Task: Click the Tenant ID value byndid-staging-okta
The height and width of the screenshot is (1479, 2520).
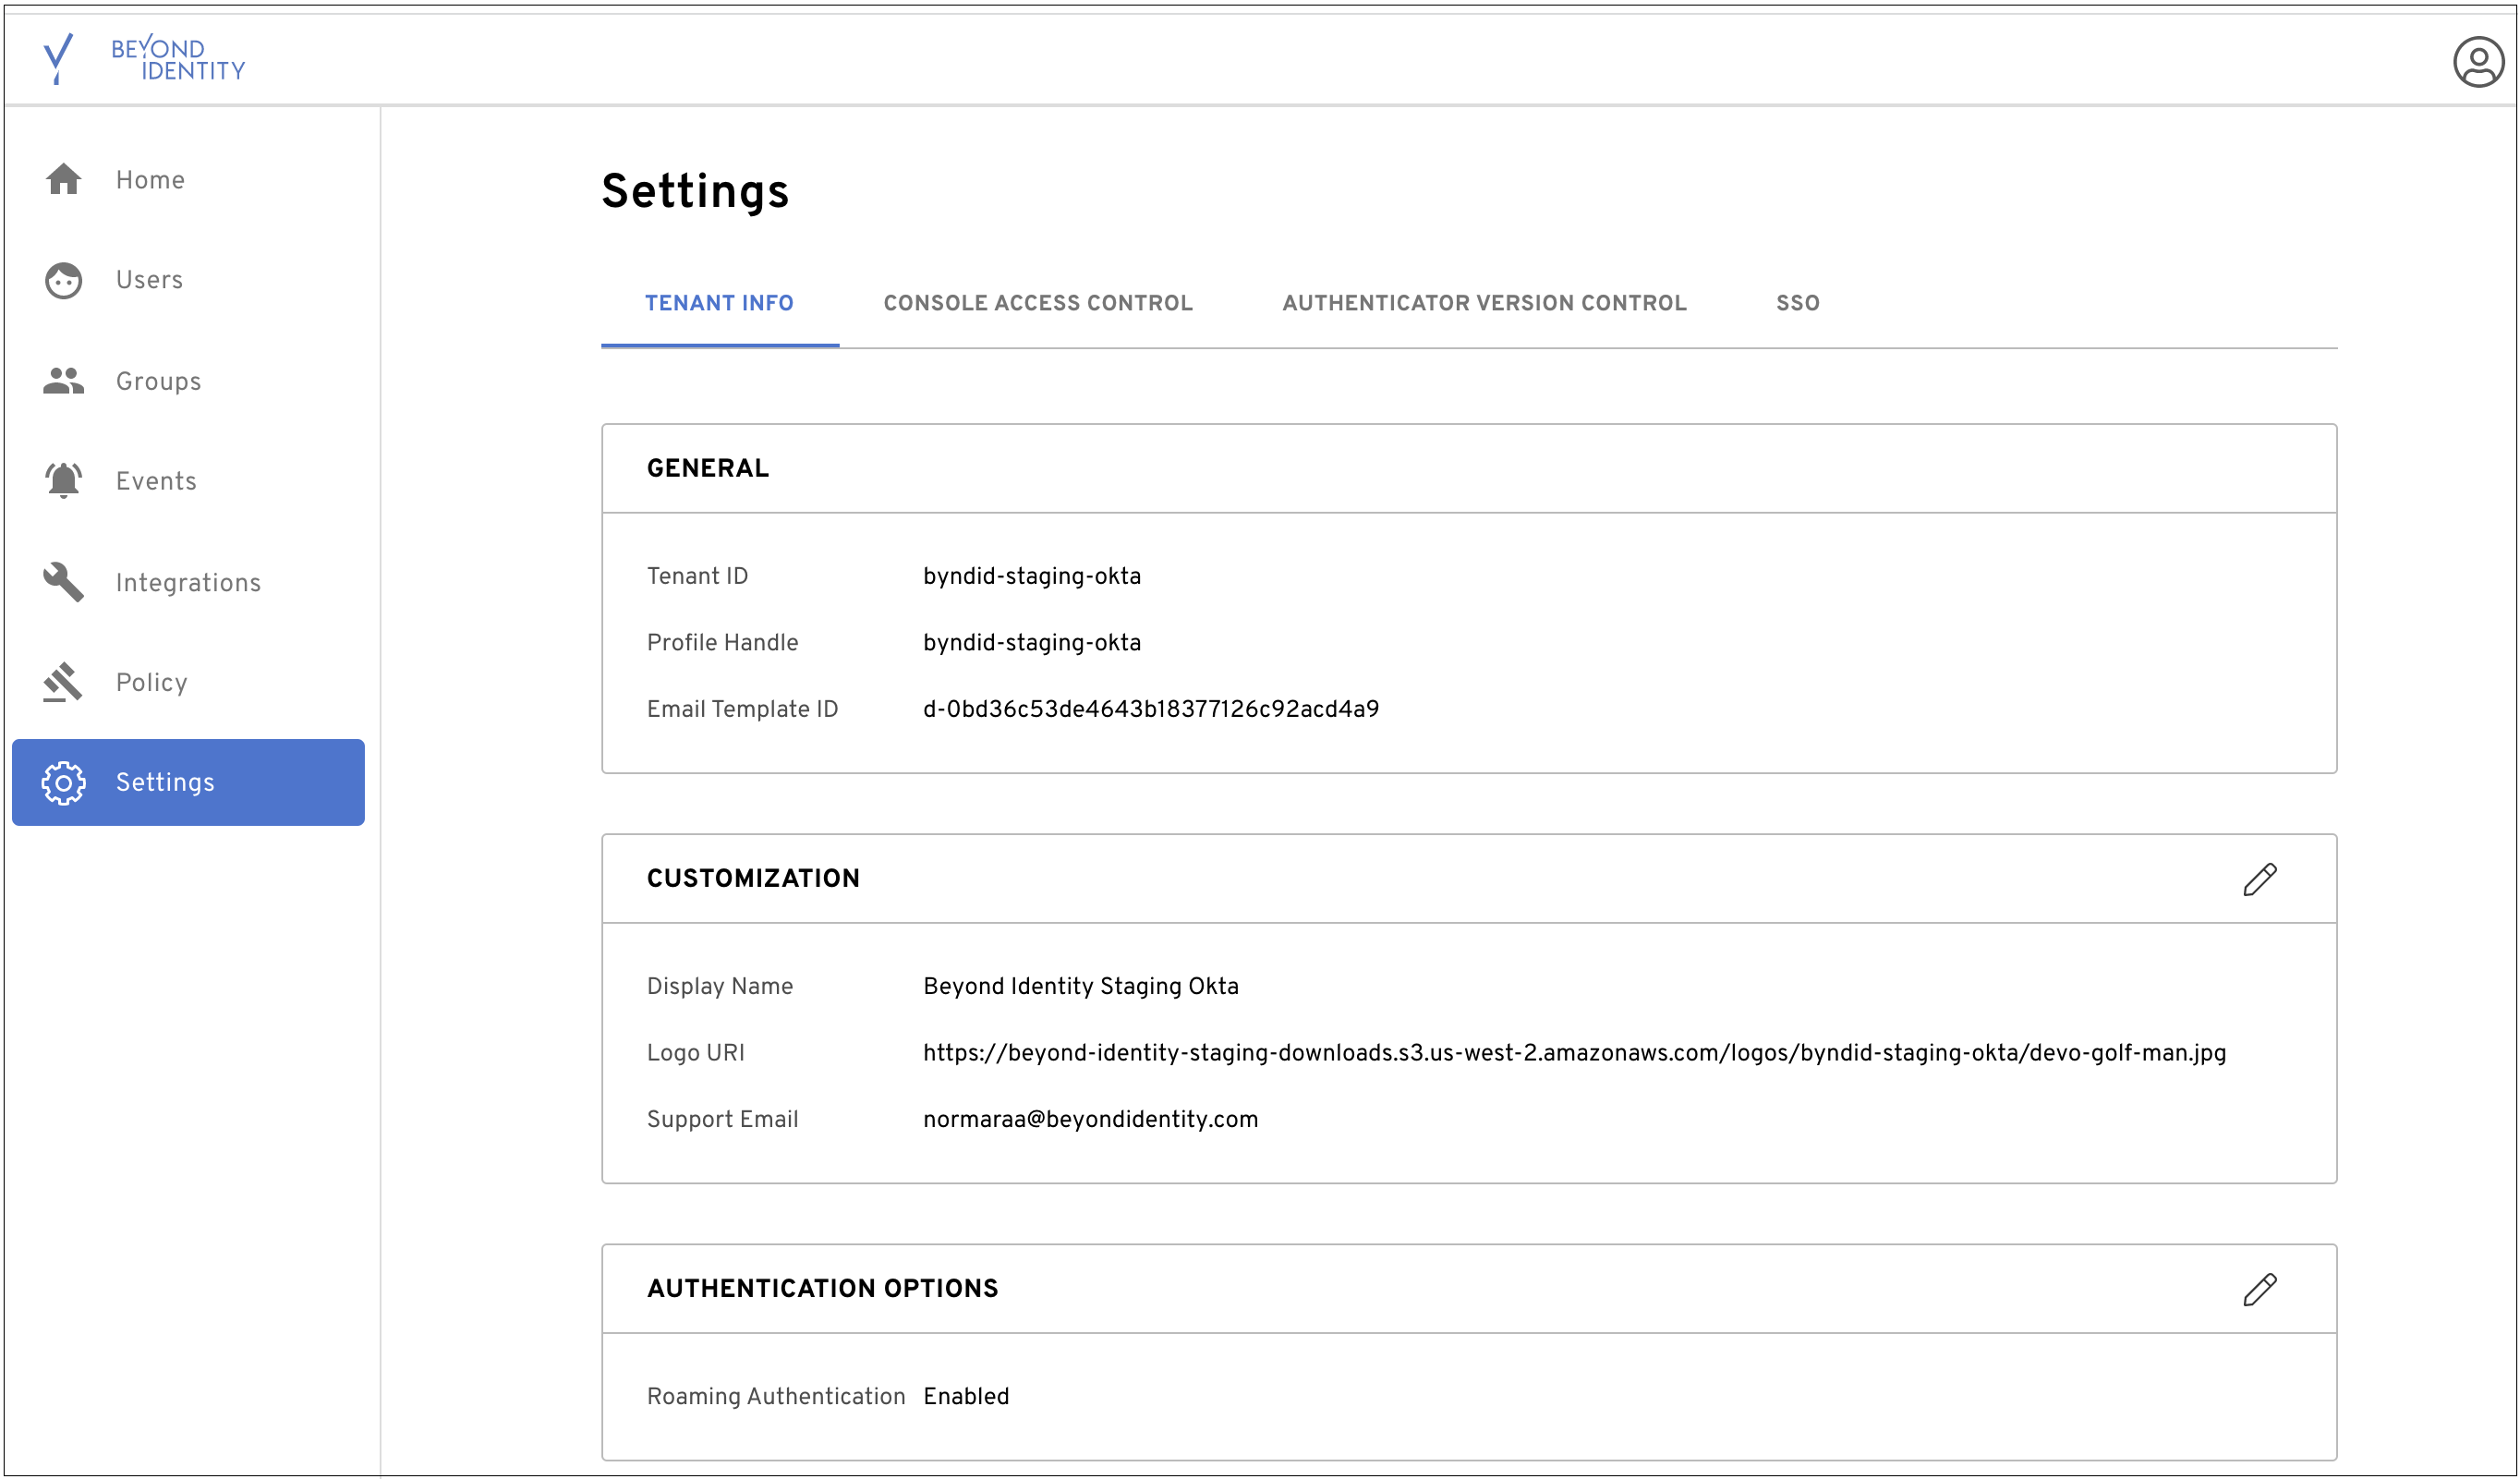Action: coord(1031,577)
